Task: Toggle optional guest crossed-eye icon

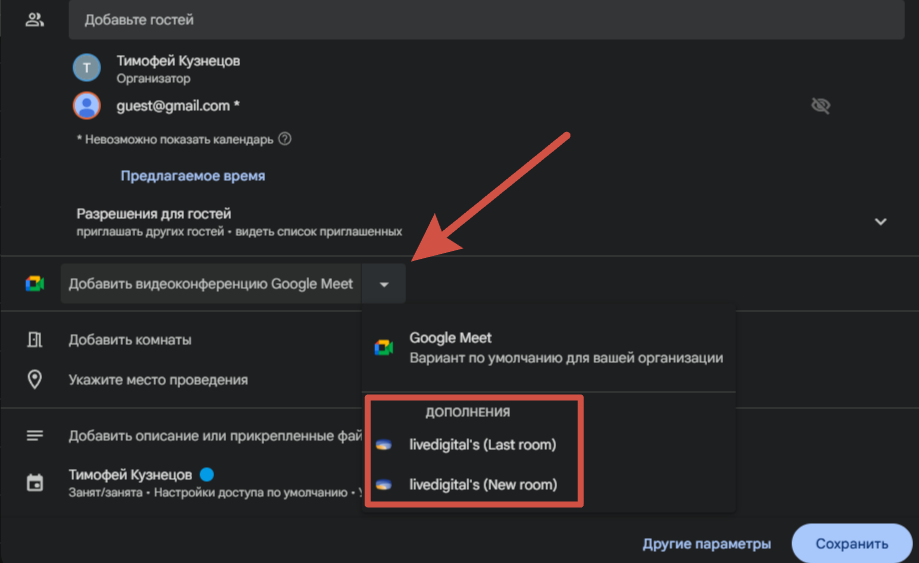Action: click(821, 105)
